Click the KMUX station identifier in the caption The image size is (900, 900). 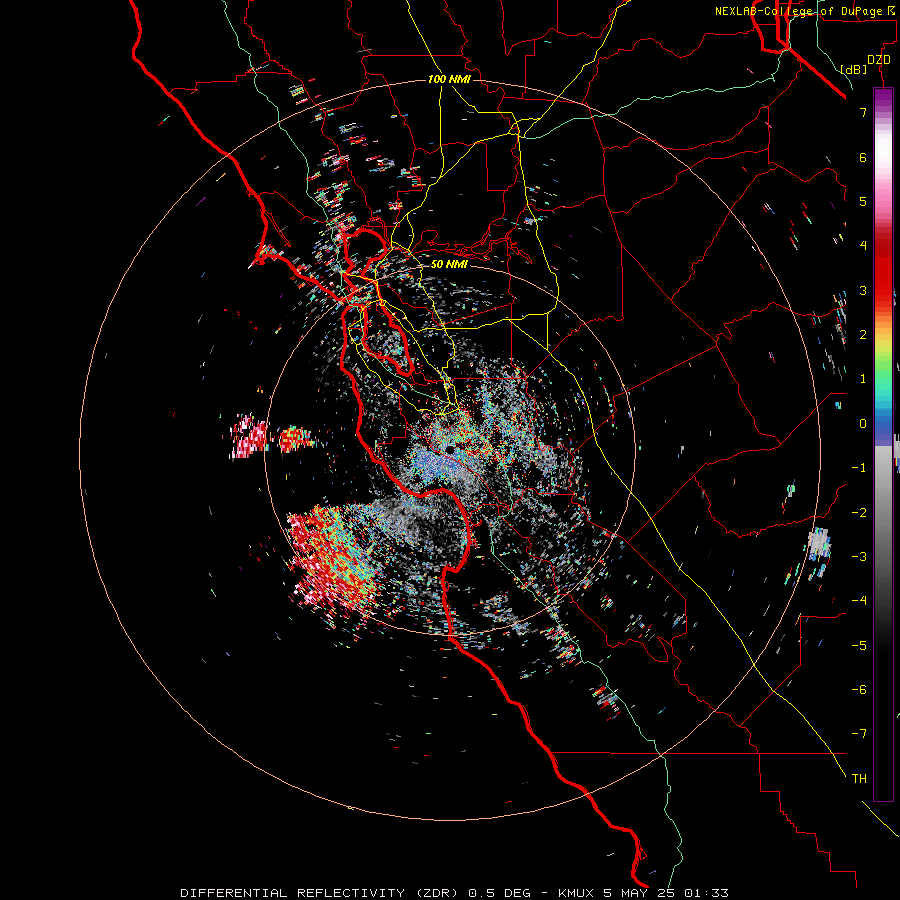[x=577, y=893]
